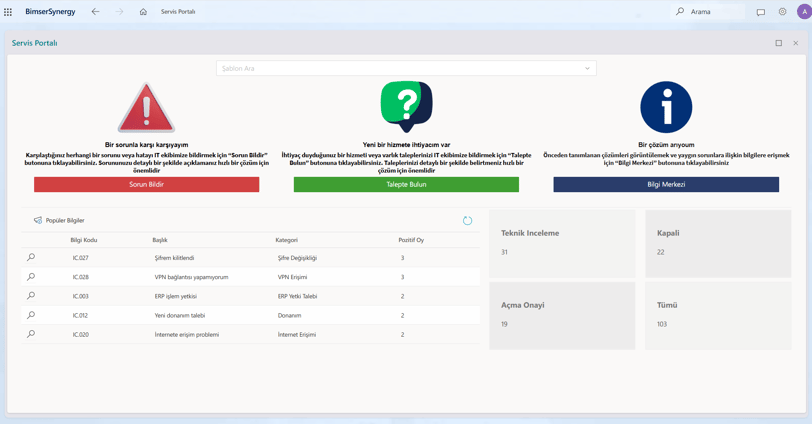Click the 'Bir sorunla karşı karşıyayım' heading
Viewport: 812px width, 424px height.
point(147,145)
